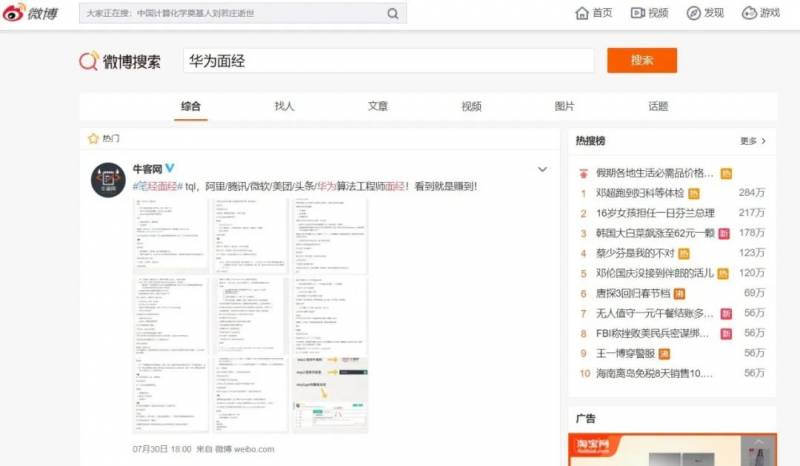Screen dimensions: 800x466
Task: Click the magnifier icon in the top search bar
Action: pos(392,14)
